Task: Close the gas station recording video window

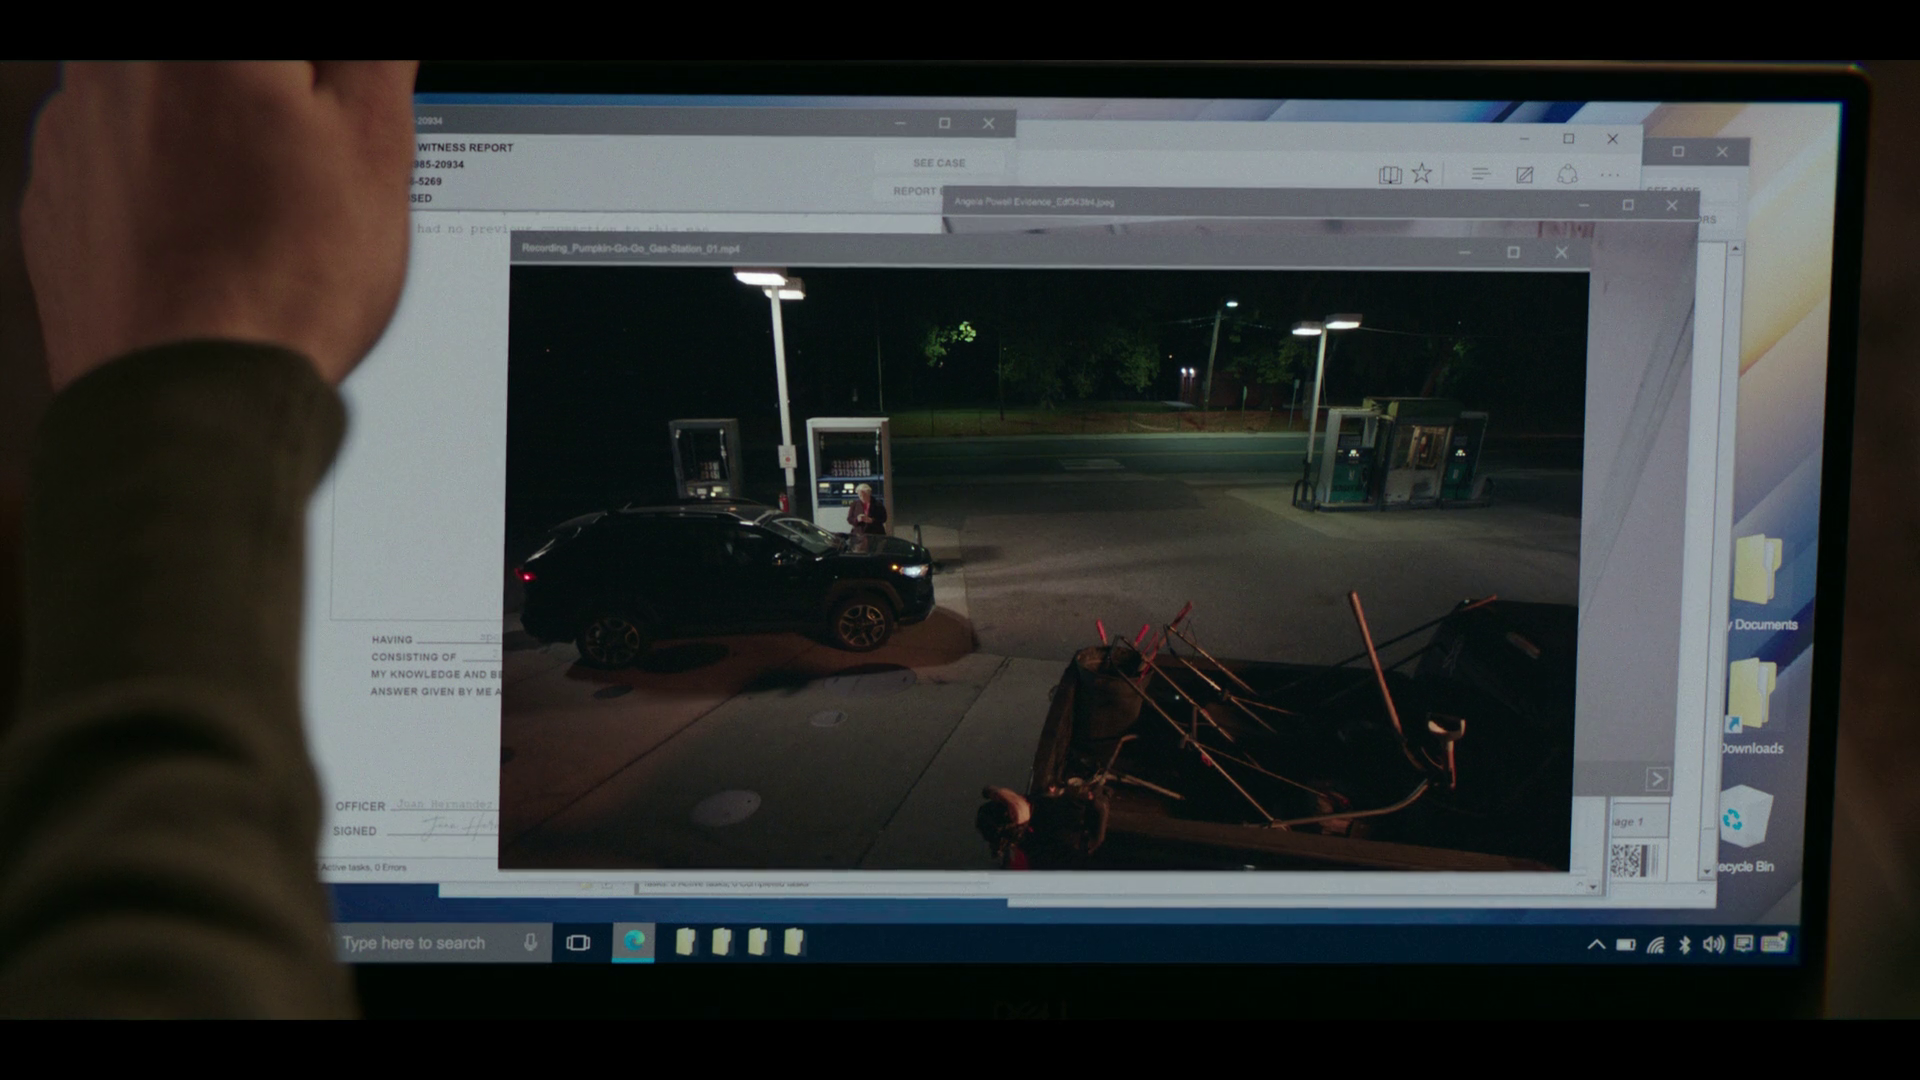Action: point(1561,252)
